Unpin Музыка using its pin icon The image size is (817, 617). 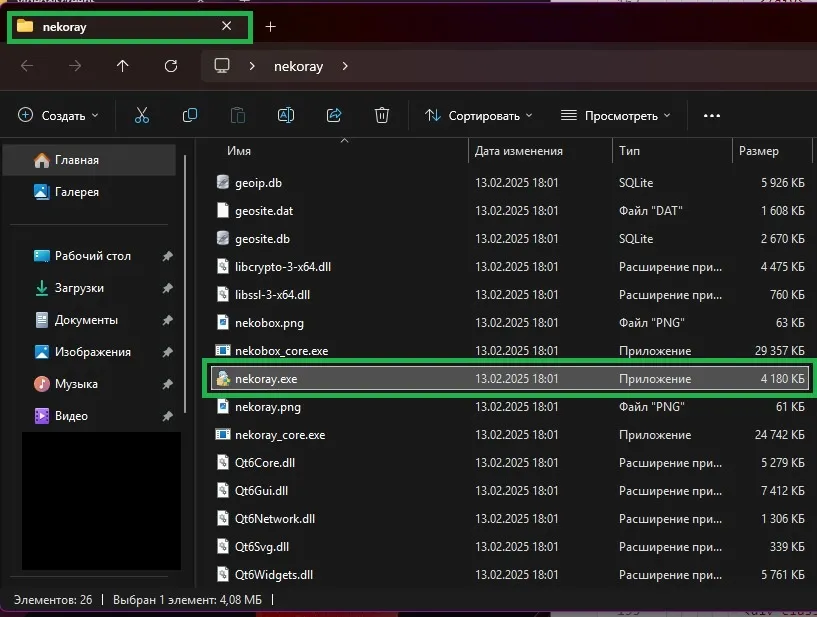pyautogui.click(x=167, y=384)
